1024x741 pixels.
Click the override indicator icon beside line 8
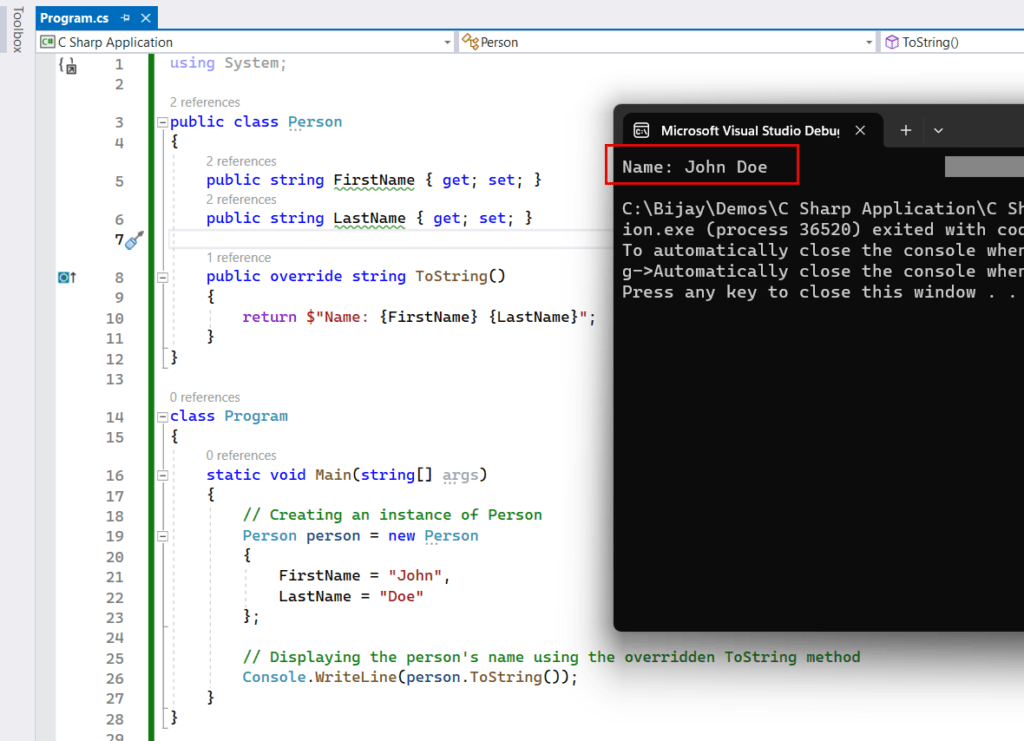pos(66,276)
